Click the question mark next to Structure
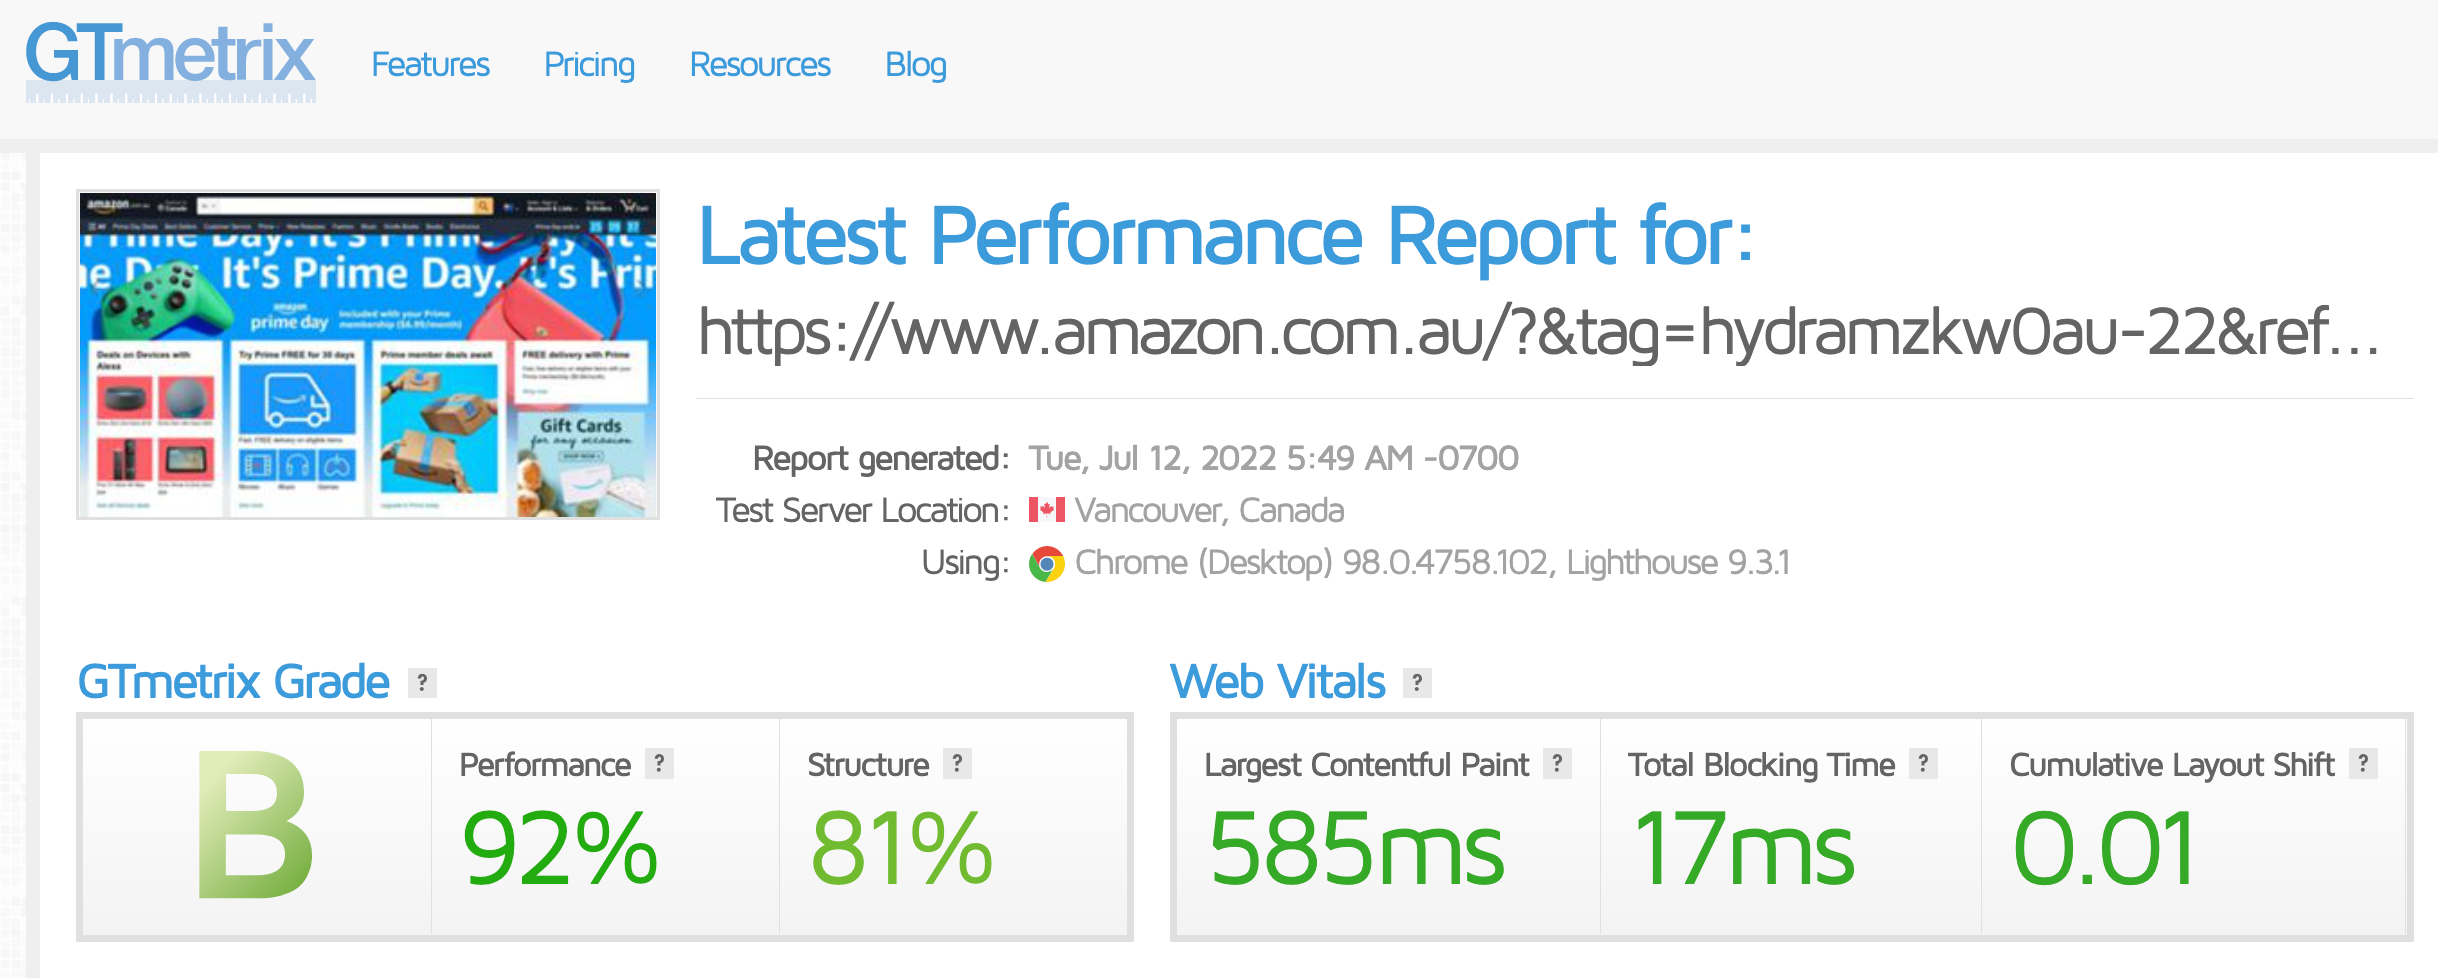Viewport: 2438px width, 978px height. [x=957, y=764]
